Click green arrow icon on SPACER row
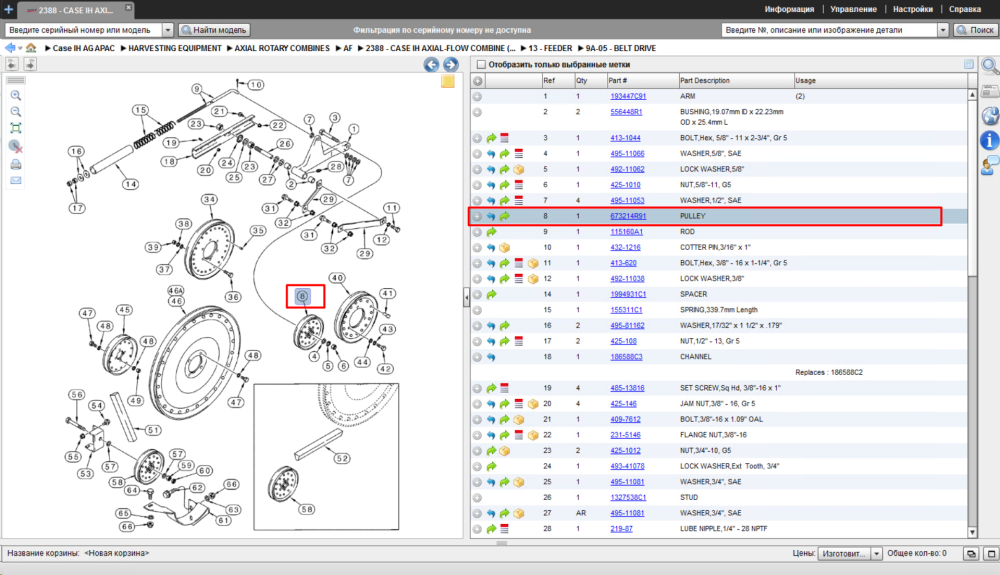The height and width of the screenshot is (575, 1000). (491, 295)
